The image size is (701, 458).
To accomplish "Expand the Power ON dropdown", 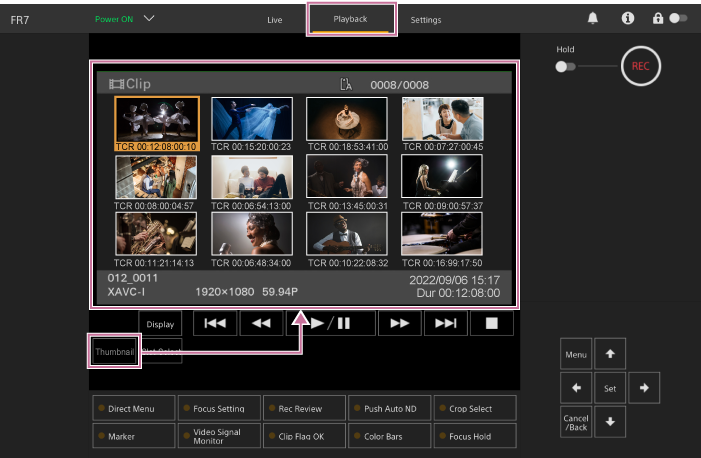I will (150, 19).
